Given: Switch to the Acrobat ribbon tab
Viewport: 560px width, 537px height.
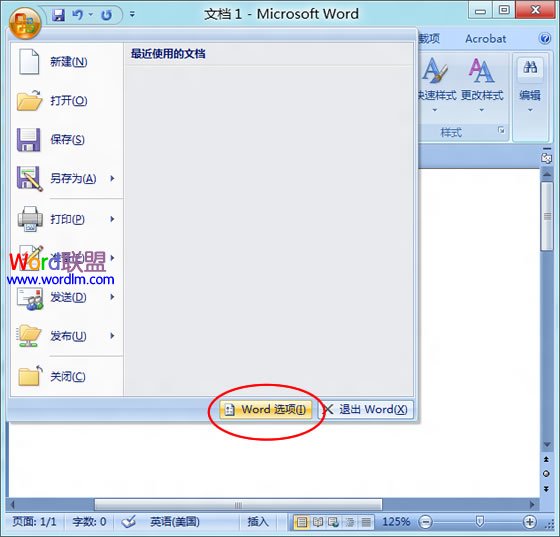Looking at the screenshot, I should click(x=485, y=39).
